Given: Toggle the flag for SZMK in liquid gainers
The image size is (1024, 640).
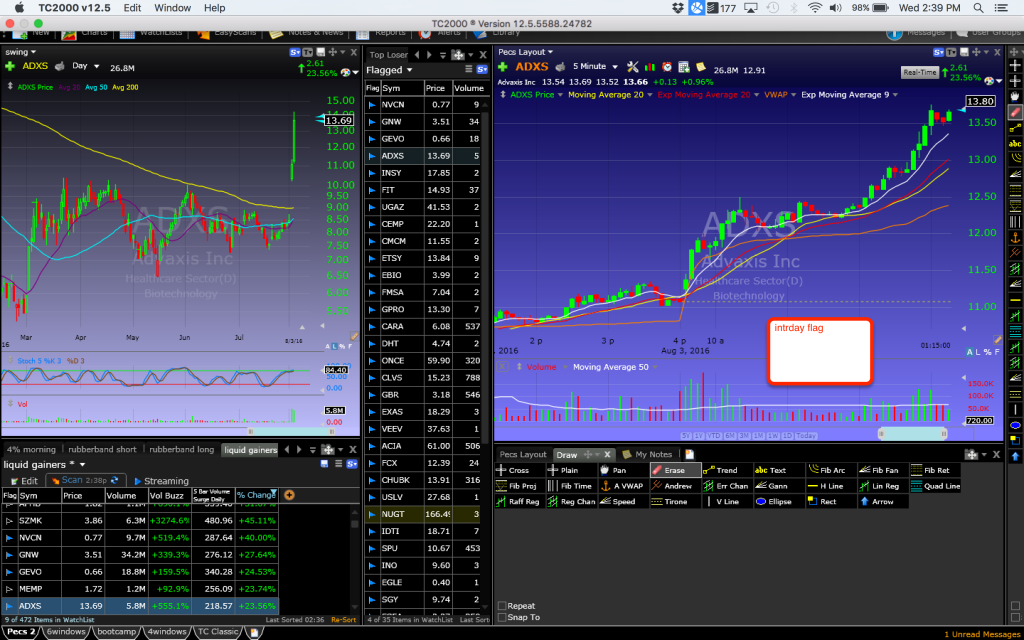Looking at the screenshot, I should click(x=9, y=521).
